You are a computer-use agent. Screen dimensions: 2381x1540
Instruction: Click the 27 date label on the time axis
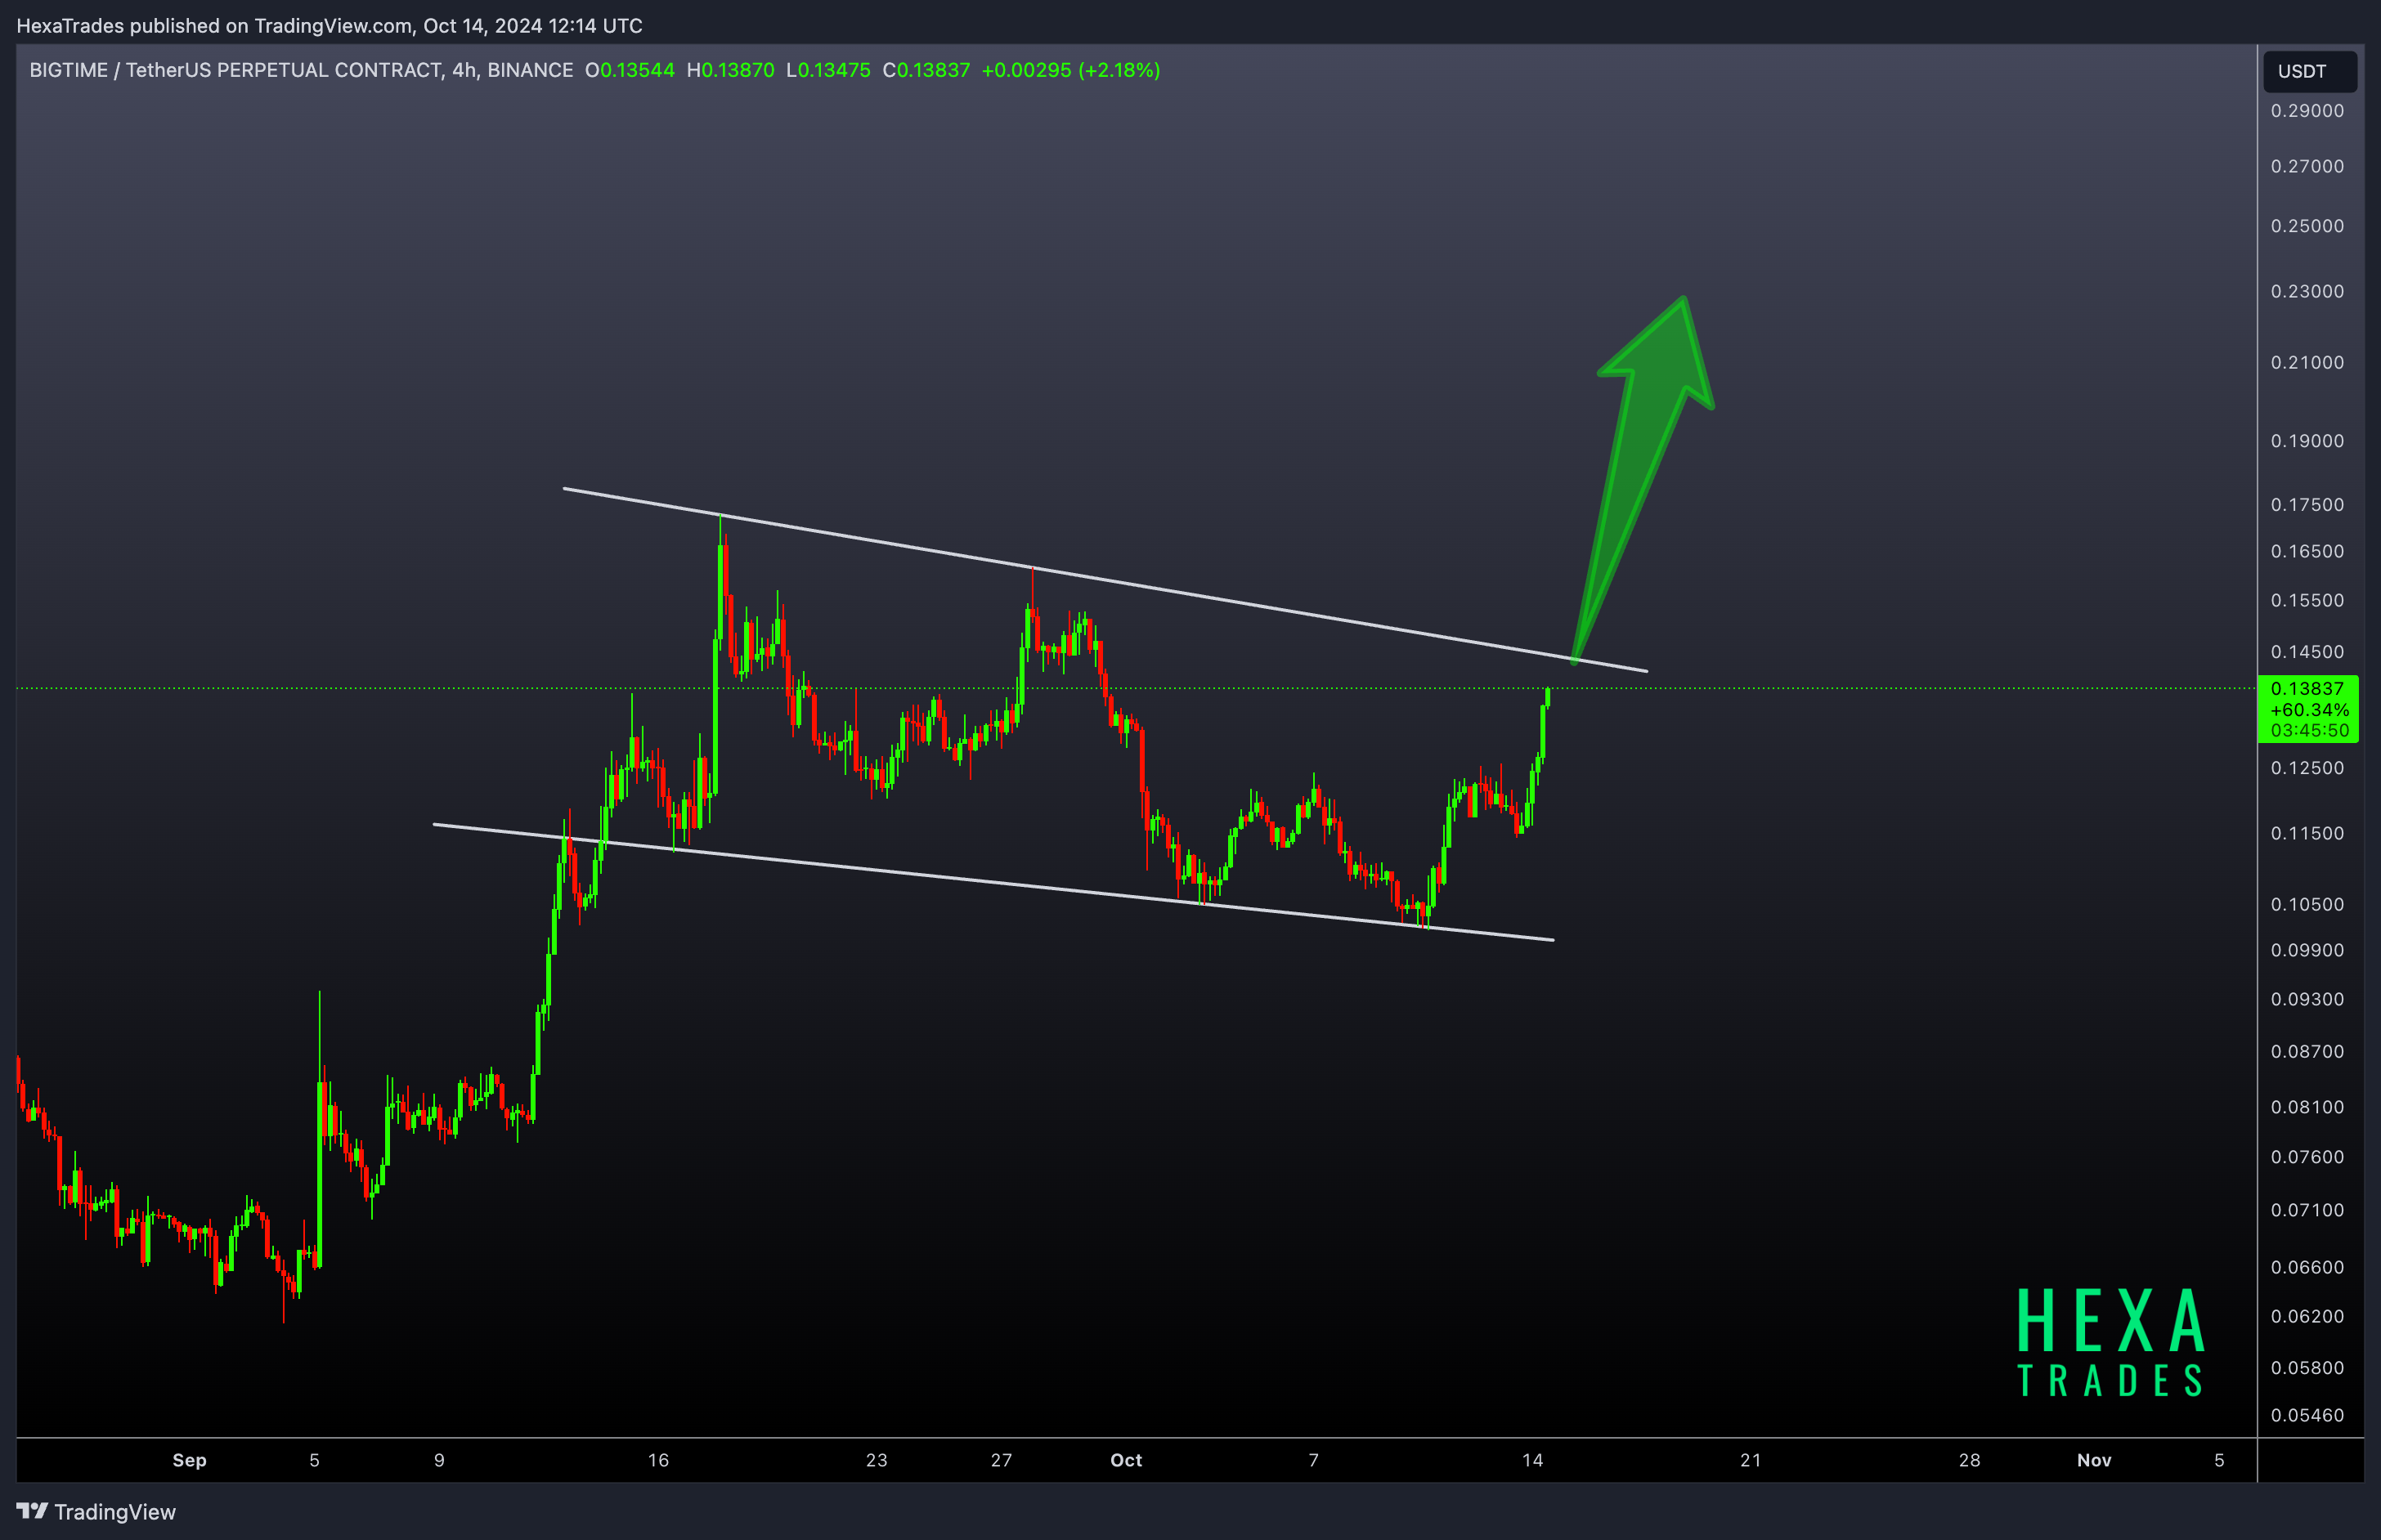pyautogui.click(x=1001, y=1460)
